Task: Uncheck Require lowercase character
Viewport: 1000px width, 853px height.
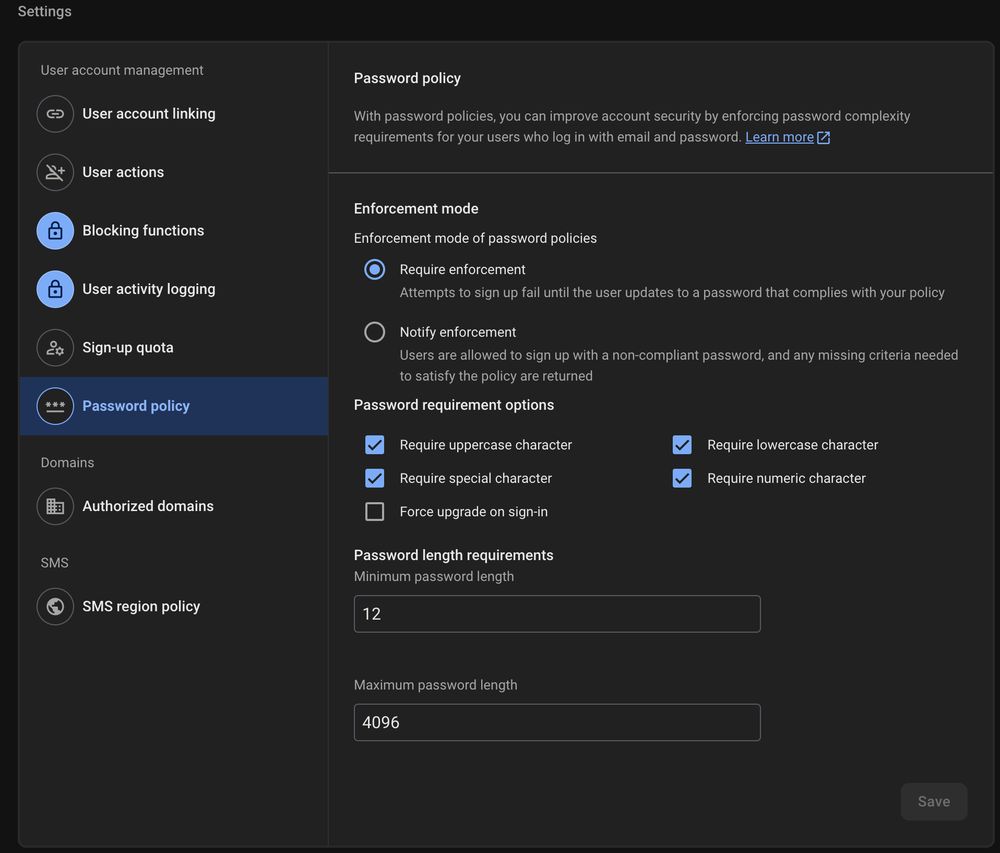Action: (x=682, y=445)
